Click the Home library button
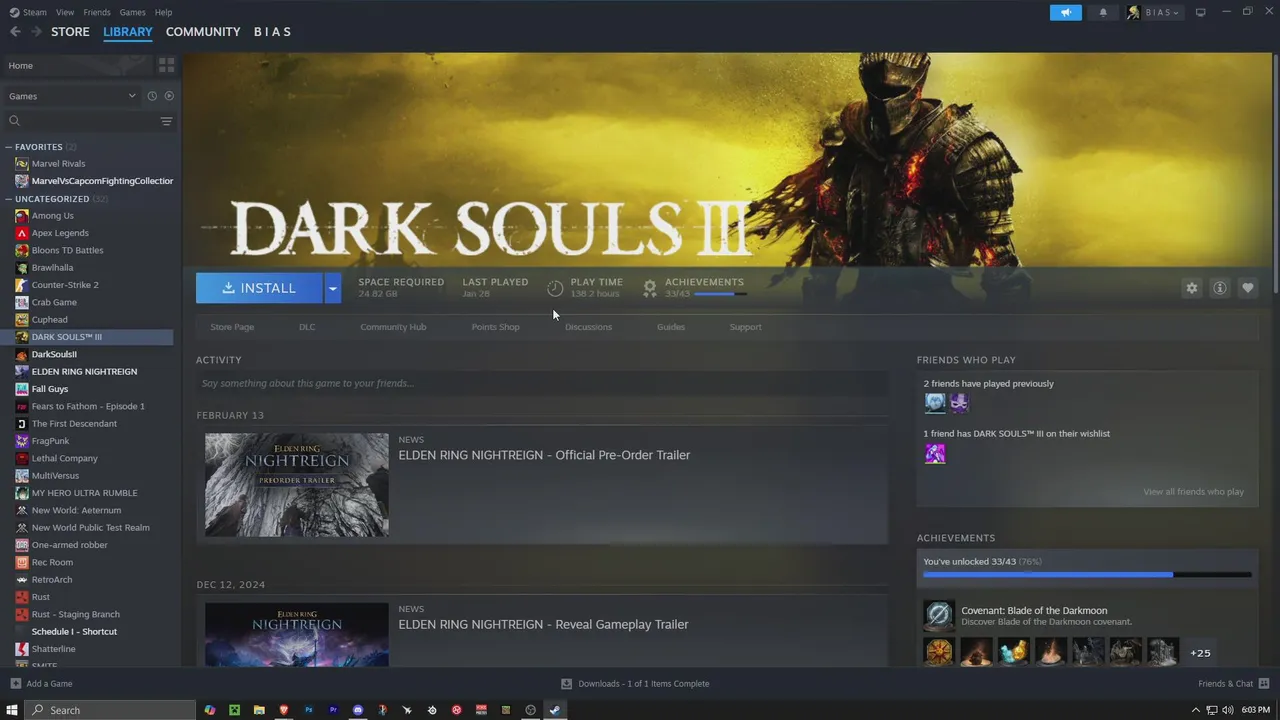Image resolution: width=1280 pixels, height=720 pixels. [x=78, y=65]
